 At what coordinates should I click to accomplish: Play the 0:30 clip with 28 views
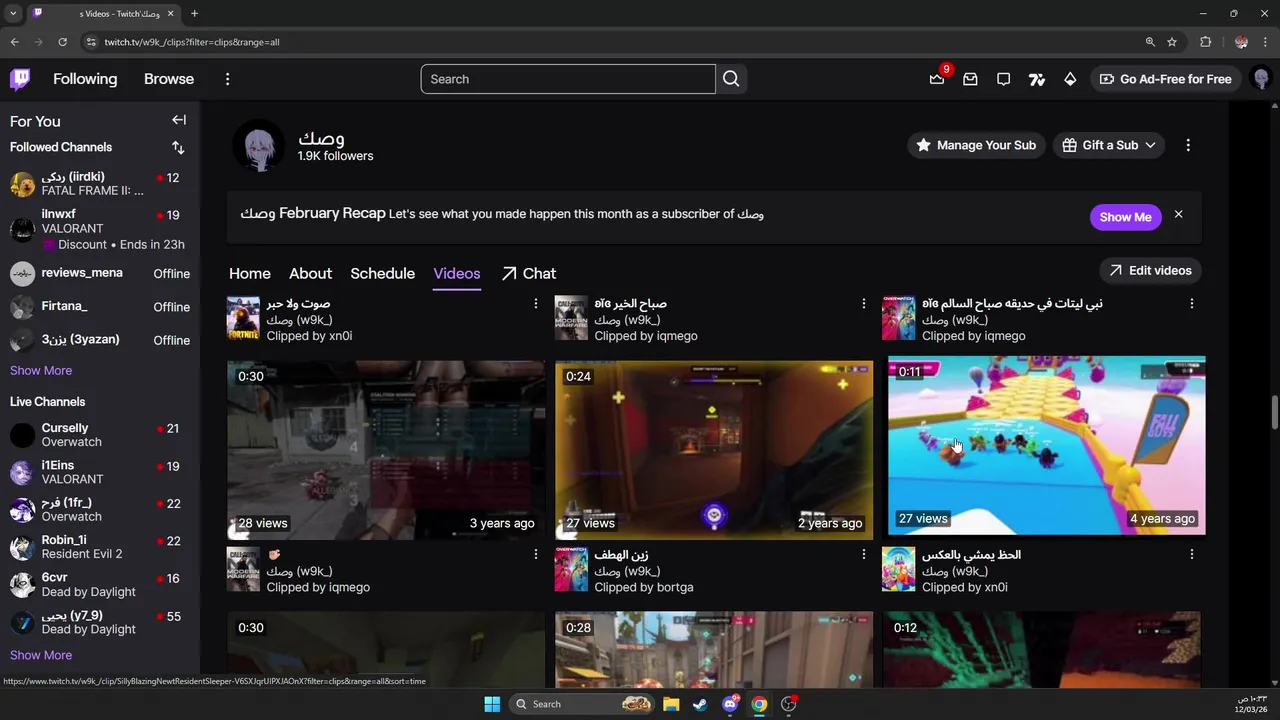pyautogui.click(x=386, y=450)
